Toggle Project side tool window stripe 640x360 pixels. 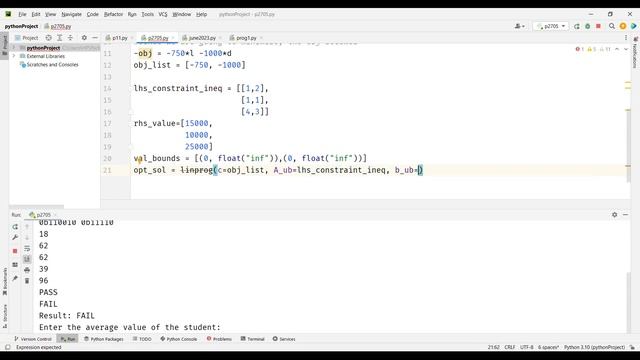[5, 46]
